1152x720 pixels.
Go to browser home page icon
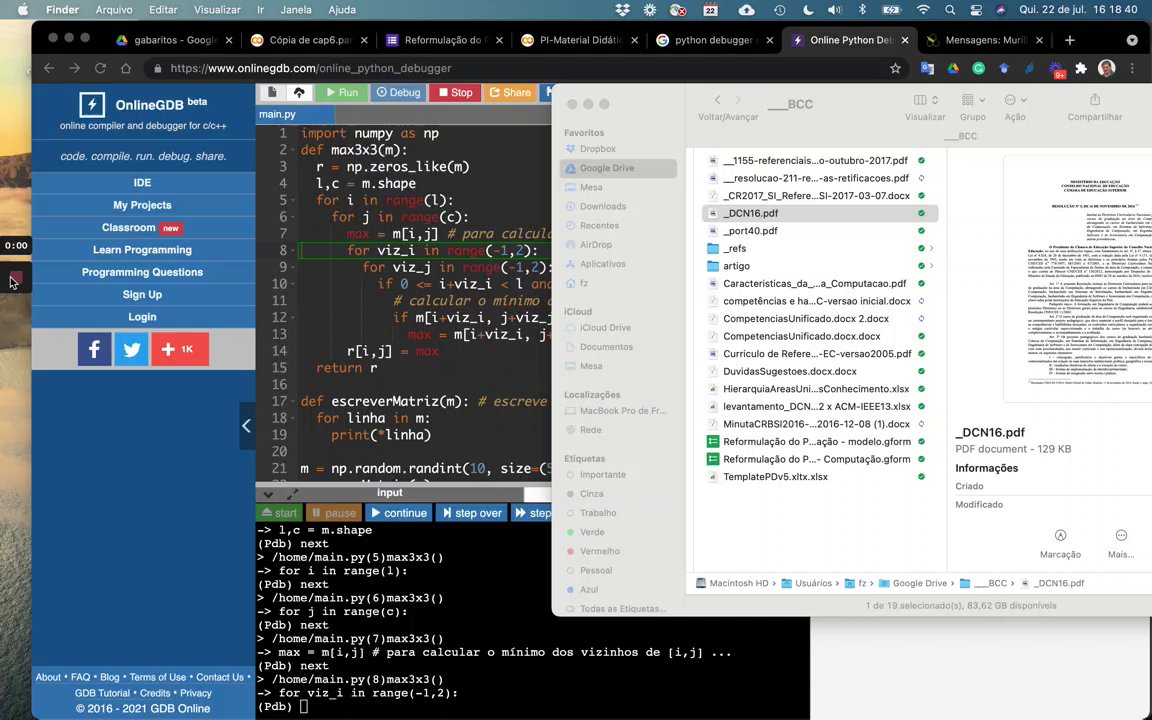pyautogui.click(x=126, y=68)
